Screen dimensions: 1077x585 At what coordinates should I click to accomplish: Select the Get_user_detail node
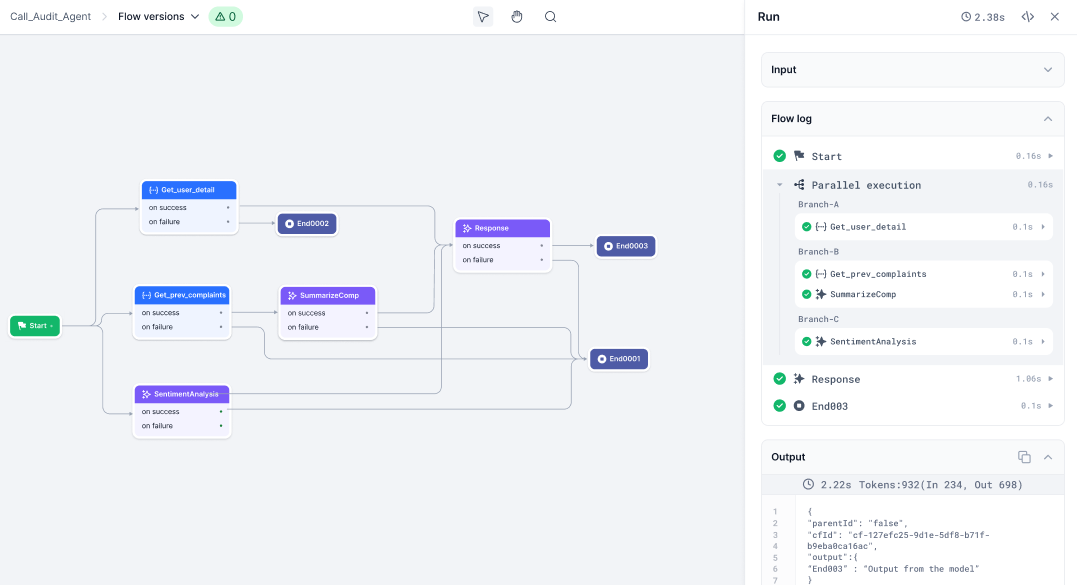point(188,190)
